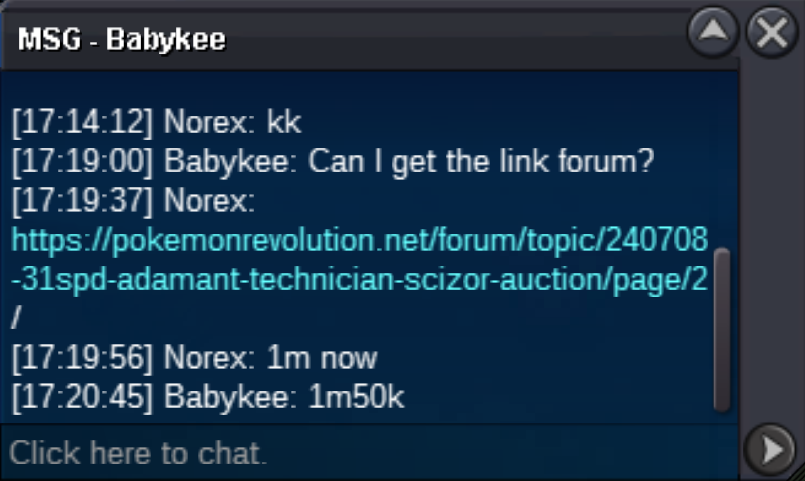
Task: Click the chat scrollbar thumb
Action: (x=722, y=330)
